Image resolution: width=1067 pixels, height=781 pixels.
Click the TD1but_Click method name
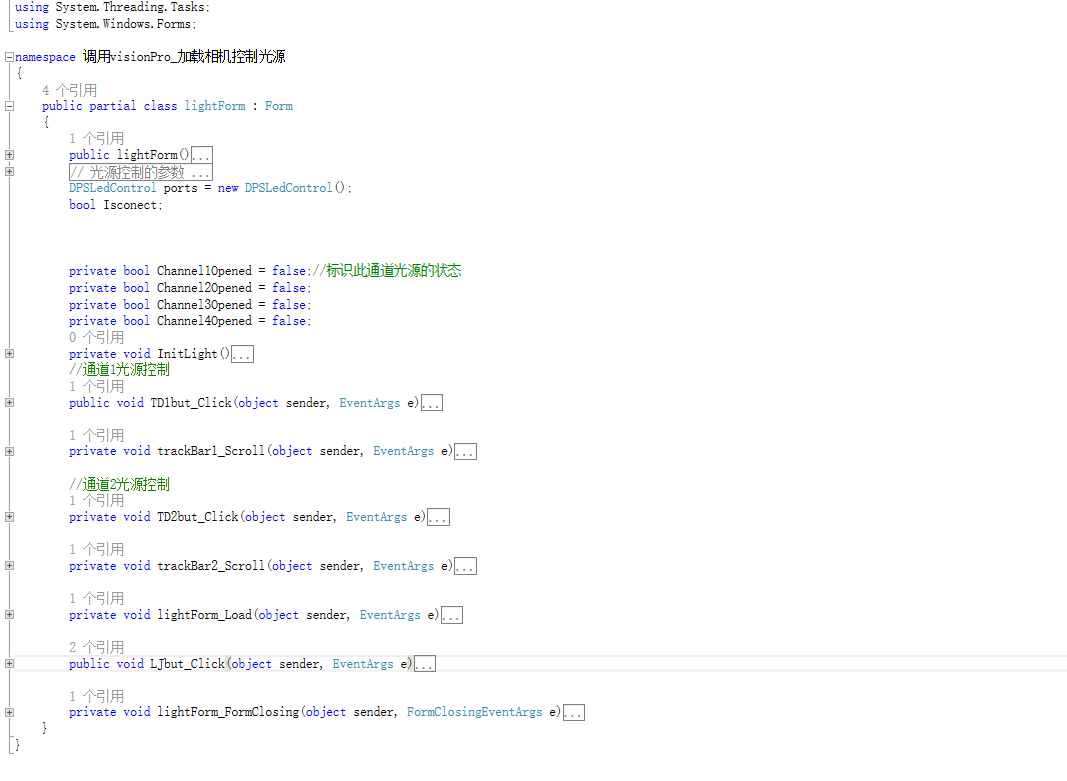pyautogui.click(x=191, y=403)
